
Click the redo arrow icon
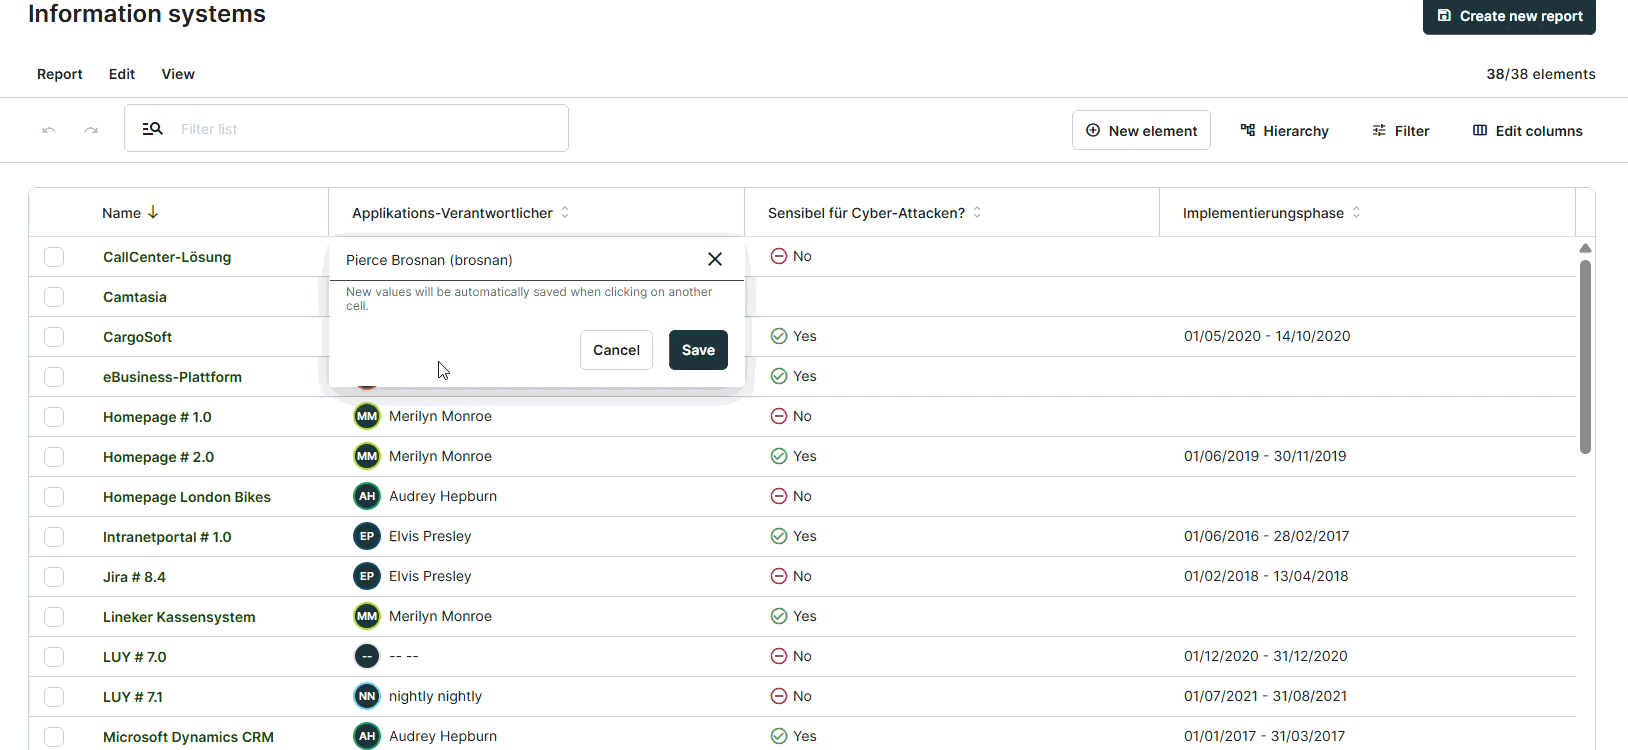(x=91, y=130)
